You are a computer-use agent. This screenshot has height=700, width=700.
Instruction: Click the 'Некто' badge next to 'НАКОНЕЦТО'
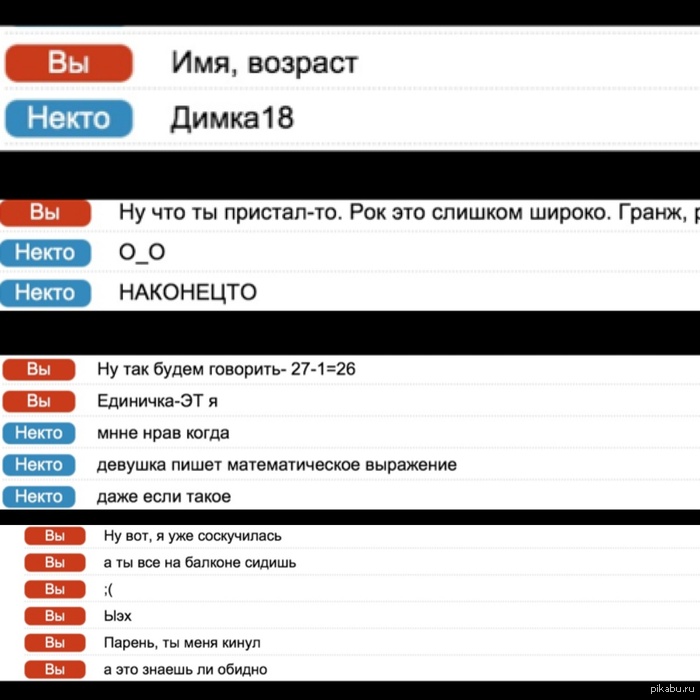tap(45, 293)
